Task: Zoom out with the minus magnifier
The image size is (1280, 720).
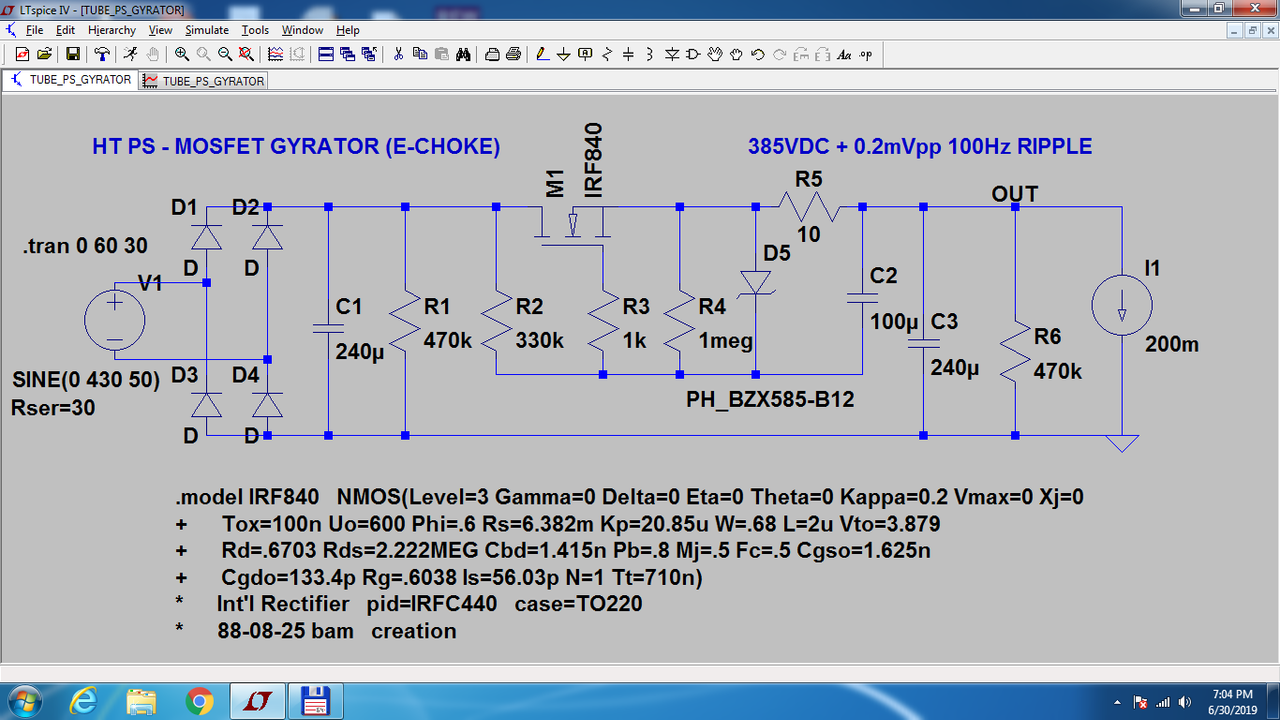Action: tap(225, 54)
